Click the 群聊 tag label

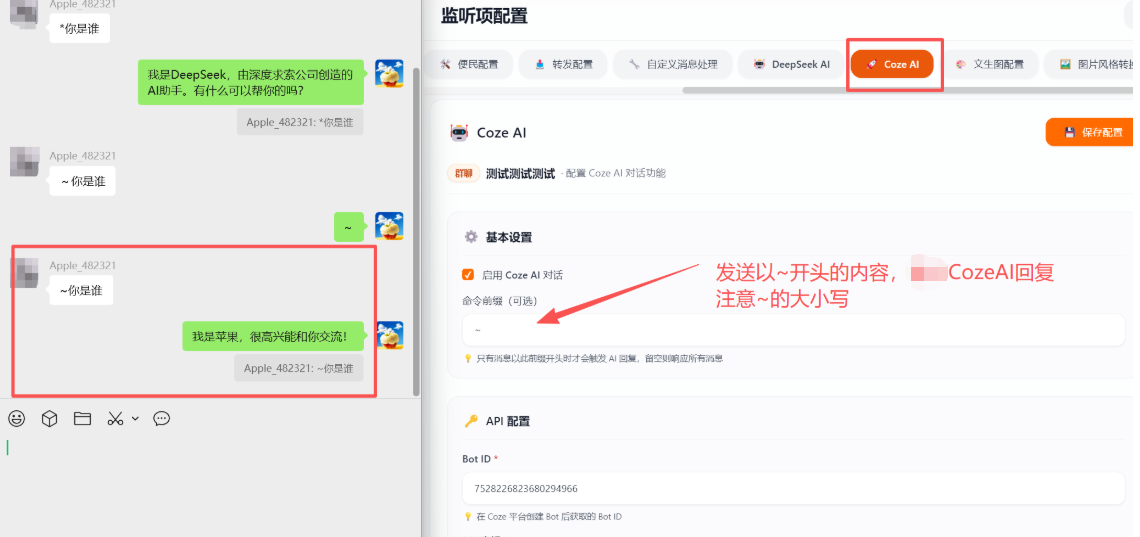click(463, 174)
